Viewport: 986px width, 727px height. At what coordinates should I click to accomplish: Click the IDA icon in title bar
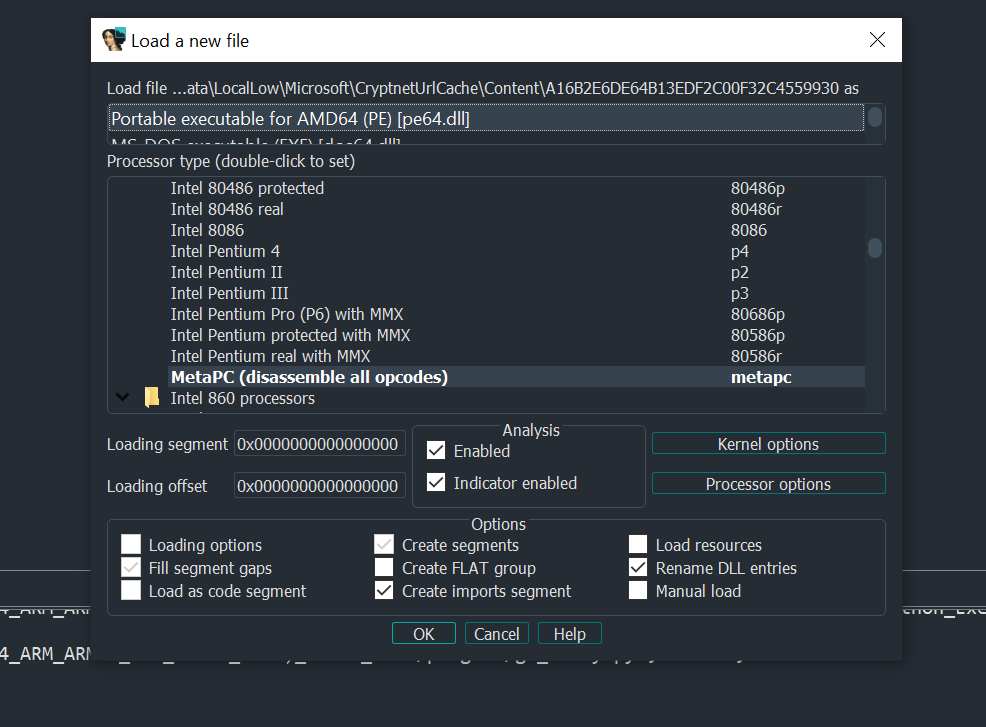(x=114, y=40)
